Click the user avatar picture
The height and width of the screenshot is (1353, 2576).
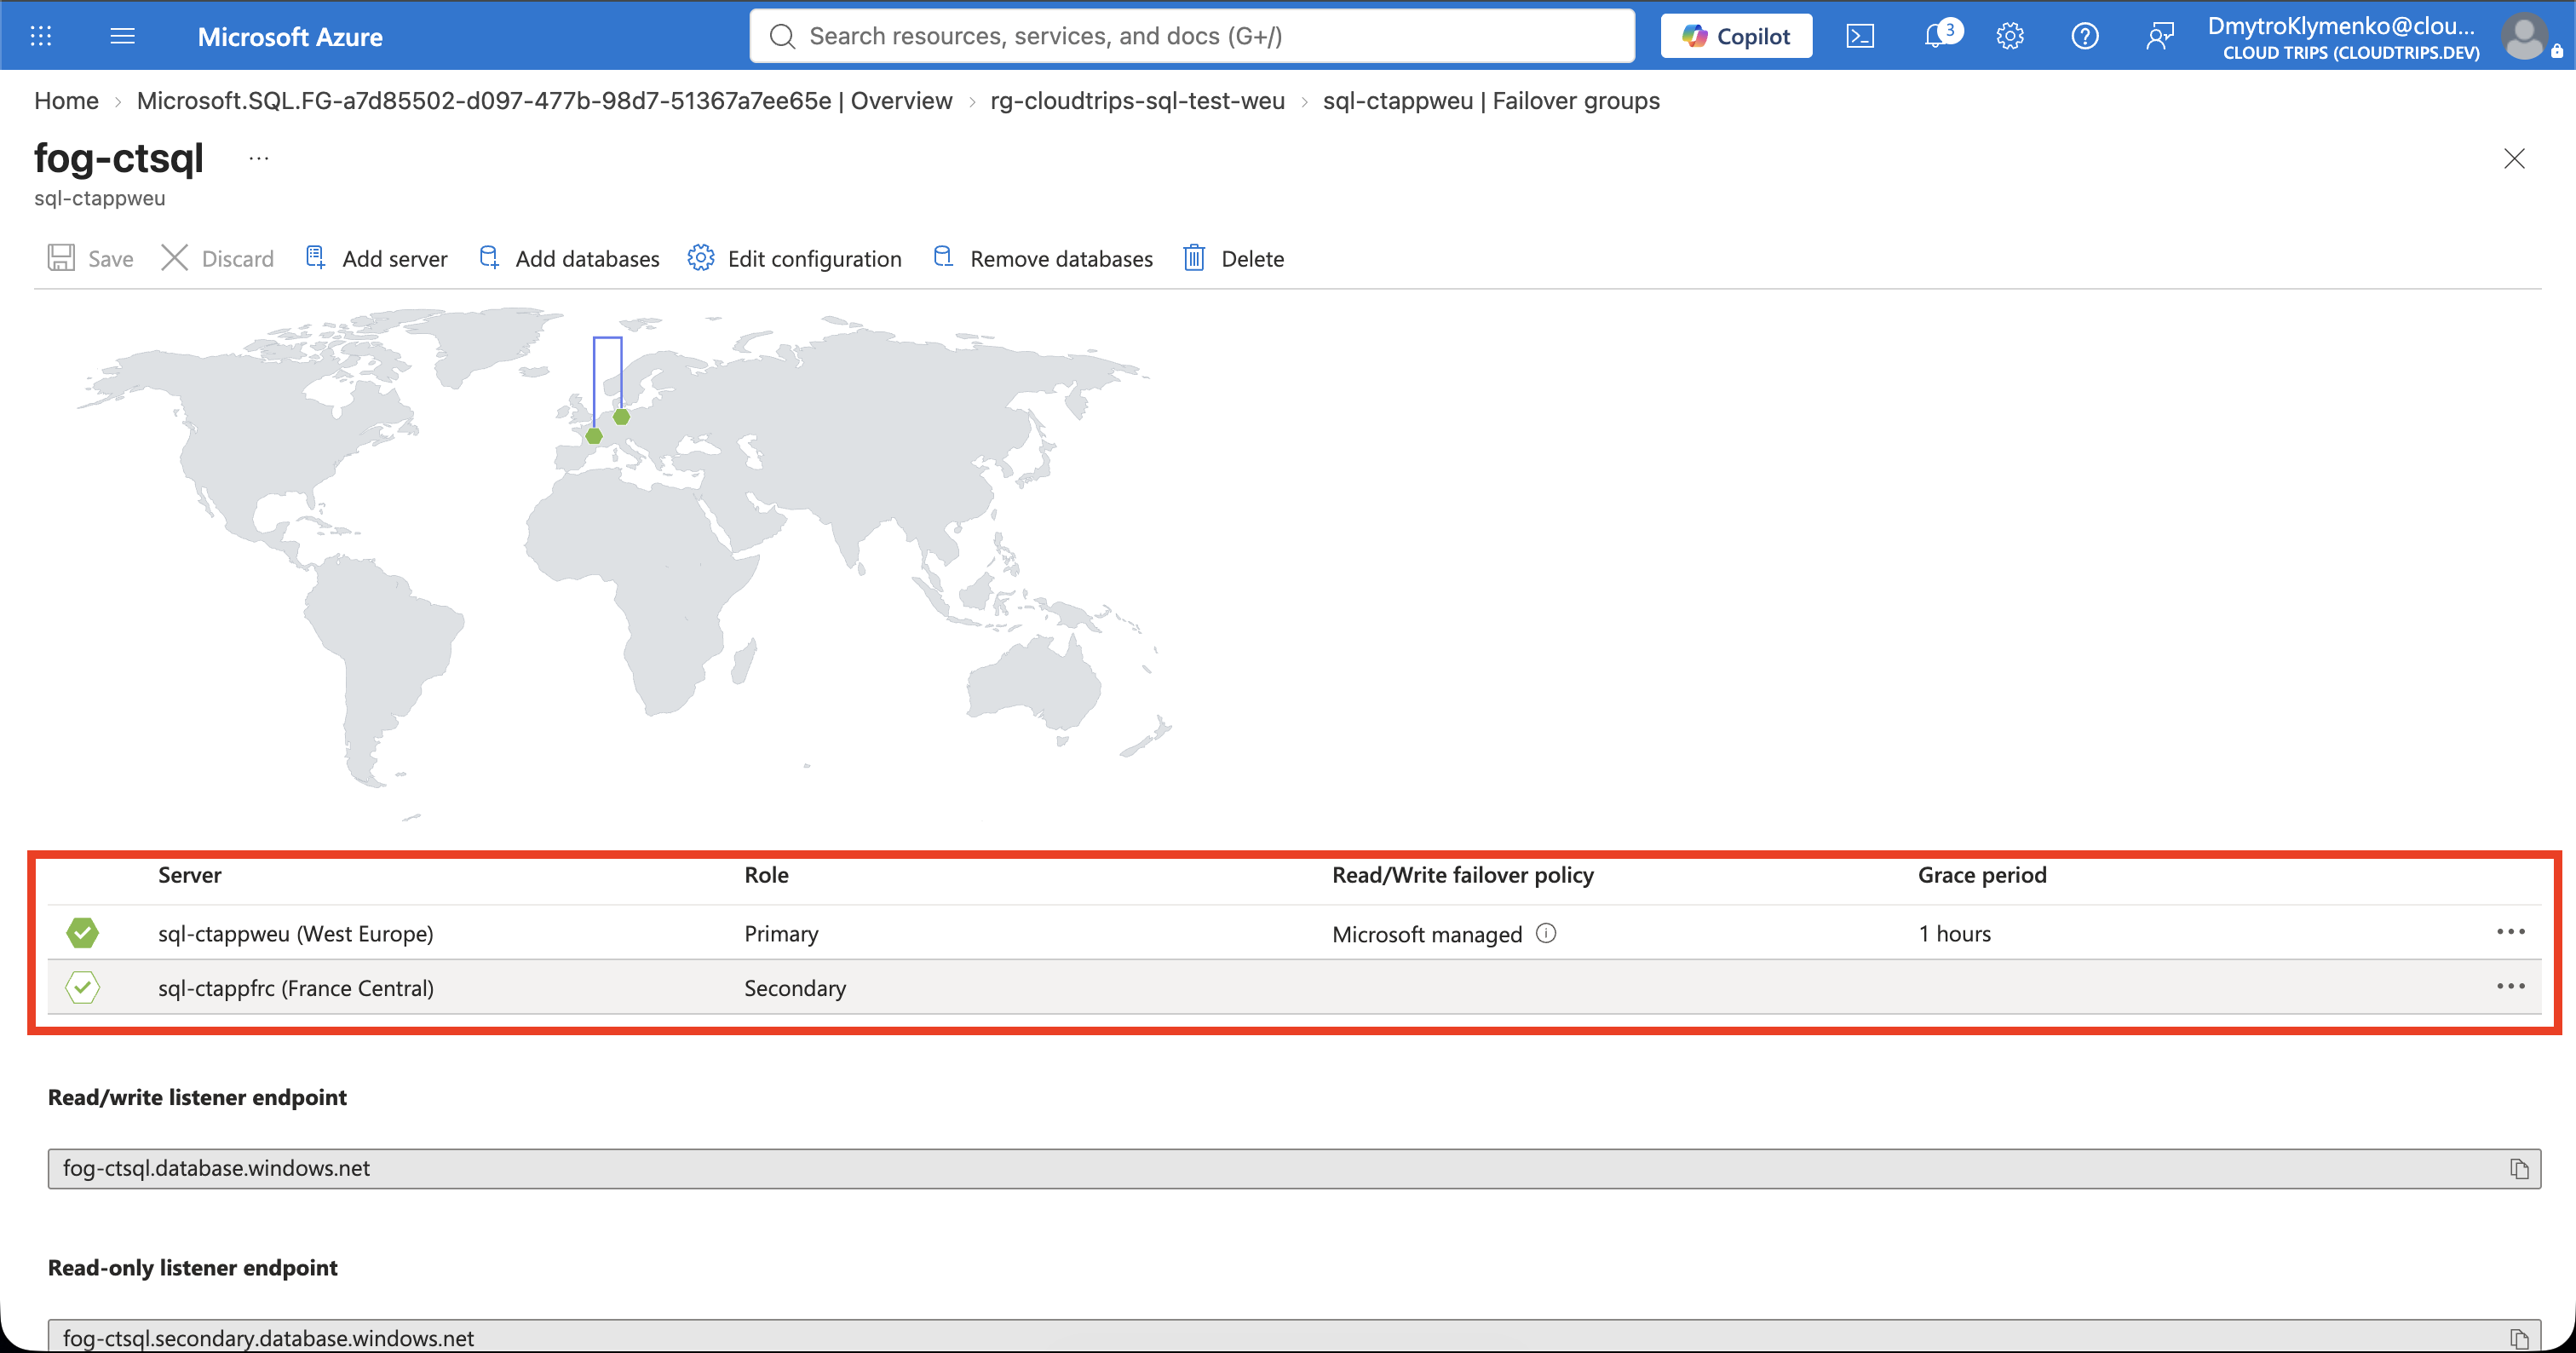pyautogui.click(x=2524, y=37)
